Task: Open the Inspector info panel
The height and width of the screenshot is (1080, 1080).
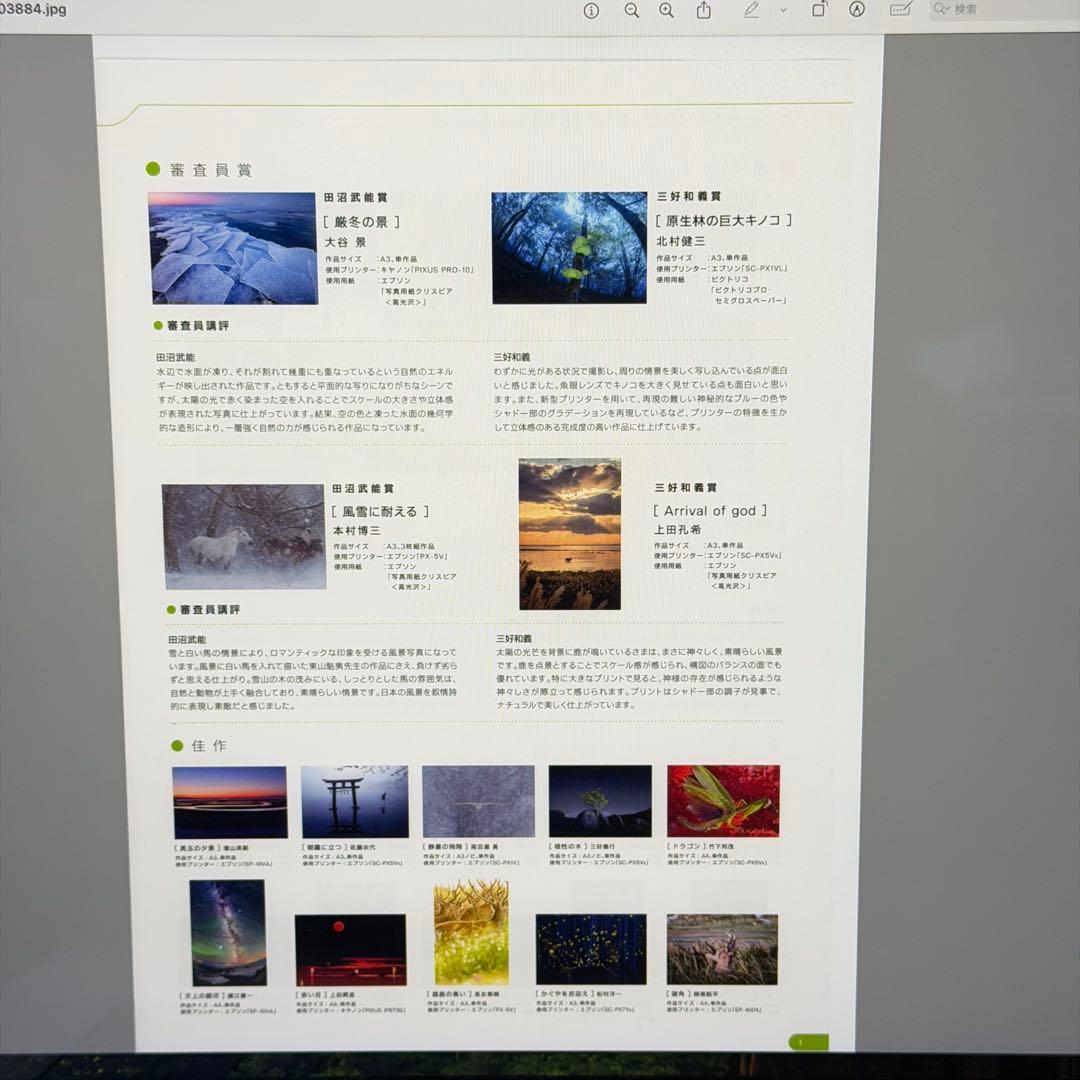Action: click(591, 10)
